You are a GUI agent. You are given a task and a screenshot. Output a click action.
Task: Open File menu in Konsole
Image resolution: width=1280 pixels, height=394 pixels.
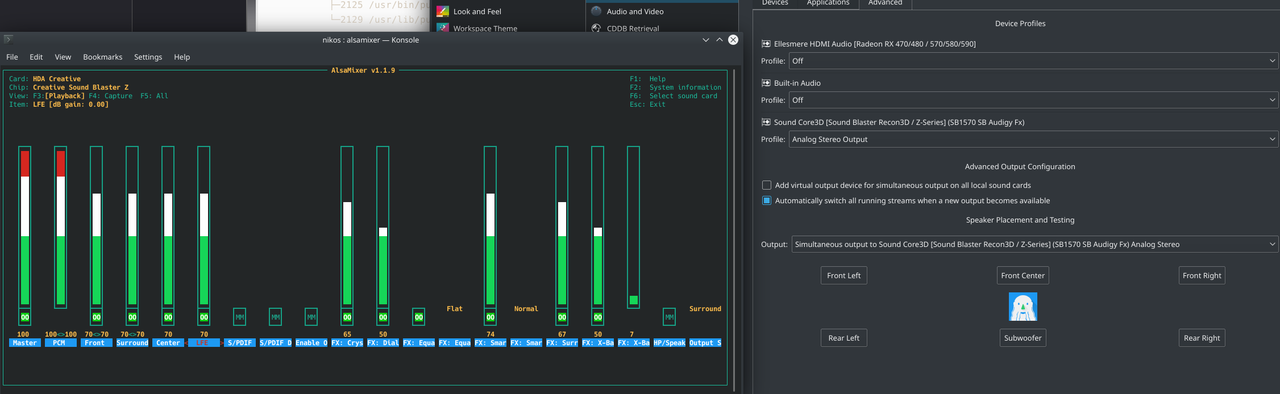click(12, 57)
